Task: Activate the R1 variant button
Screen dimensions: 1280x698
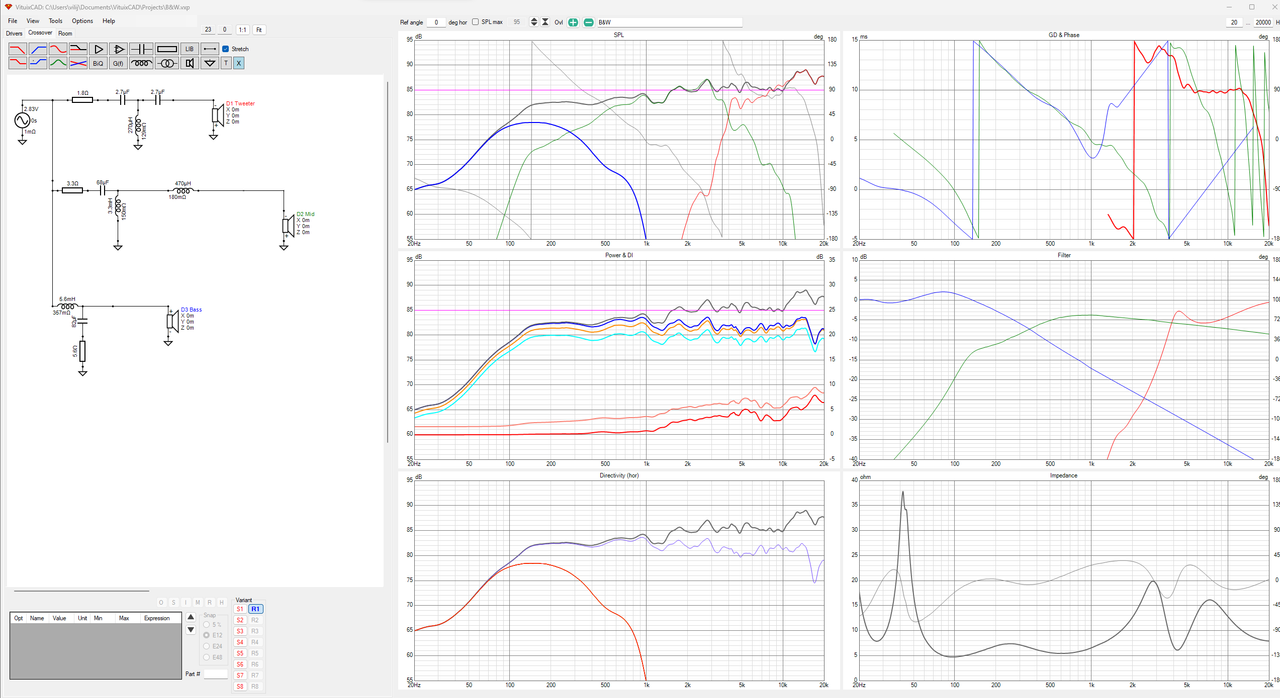Action: coord(256,609)
